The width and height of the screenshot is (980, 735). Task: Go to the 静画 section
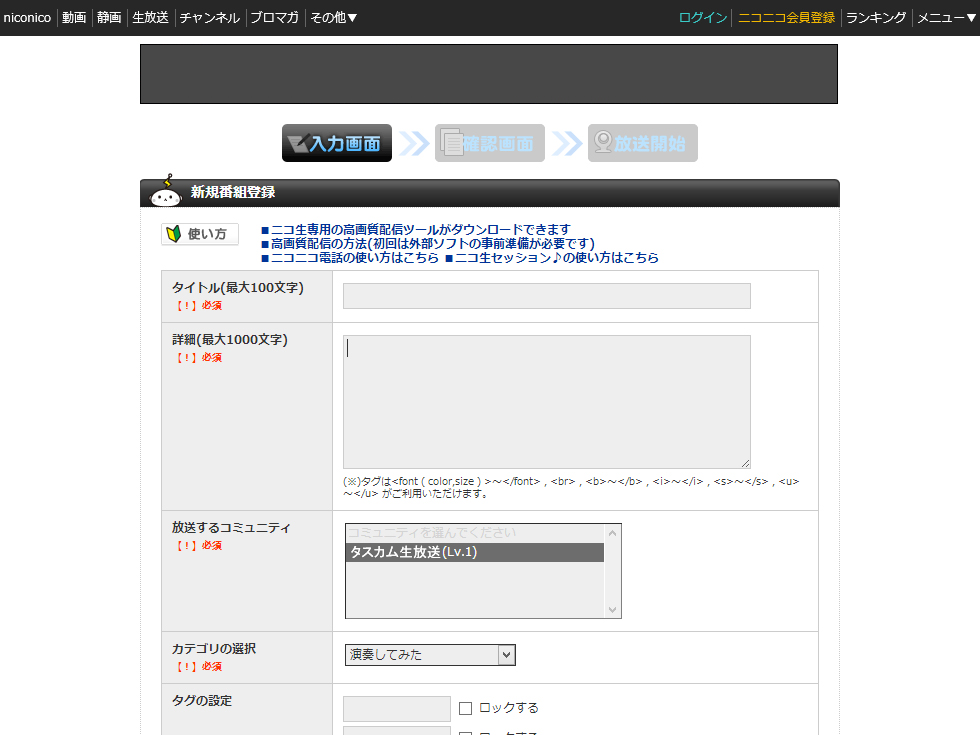109,18
